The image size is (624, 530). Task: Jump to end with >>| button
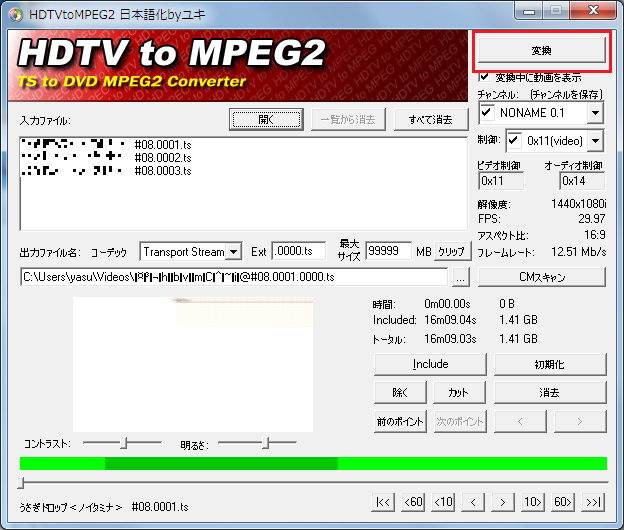tap(593, 501)
